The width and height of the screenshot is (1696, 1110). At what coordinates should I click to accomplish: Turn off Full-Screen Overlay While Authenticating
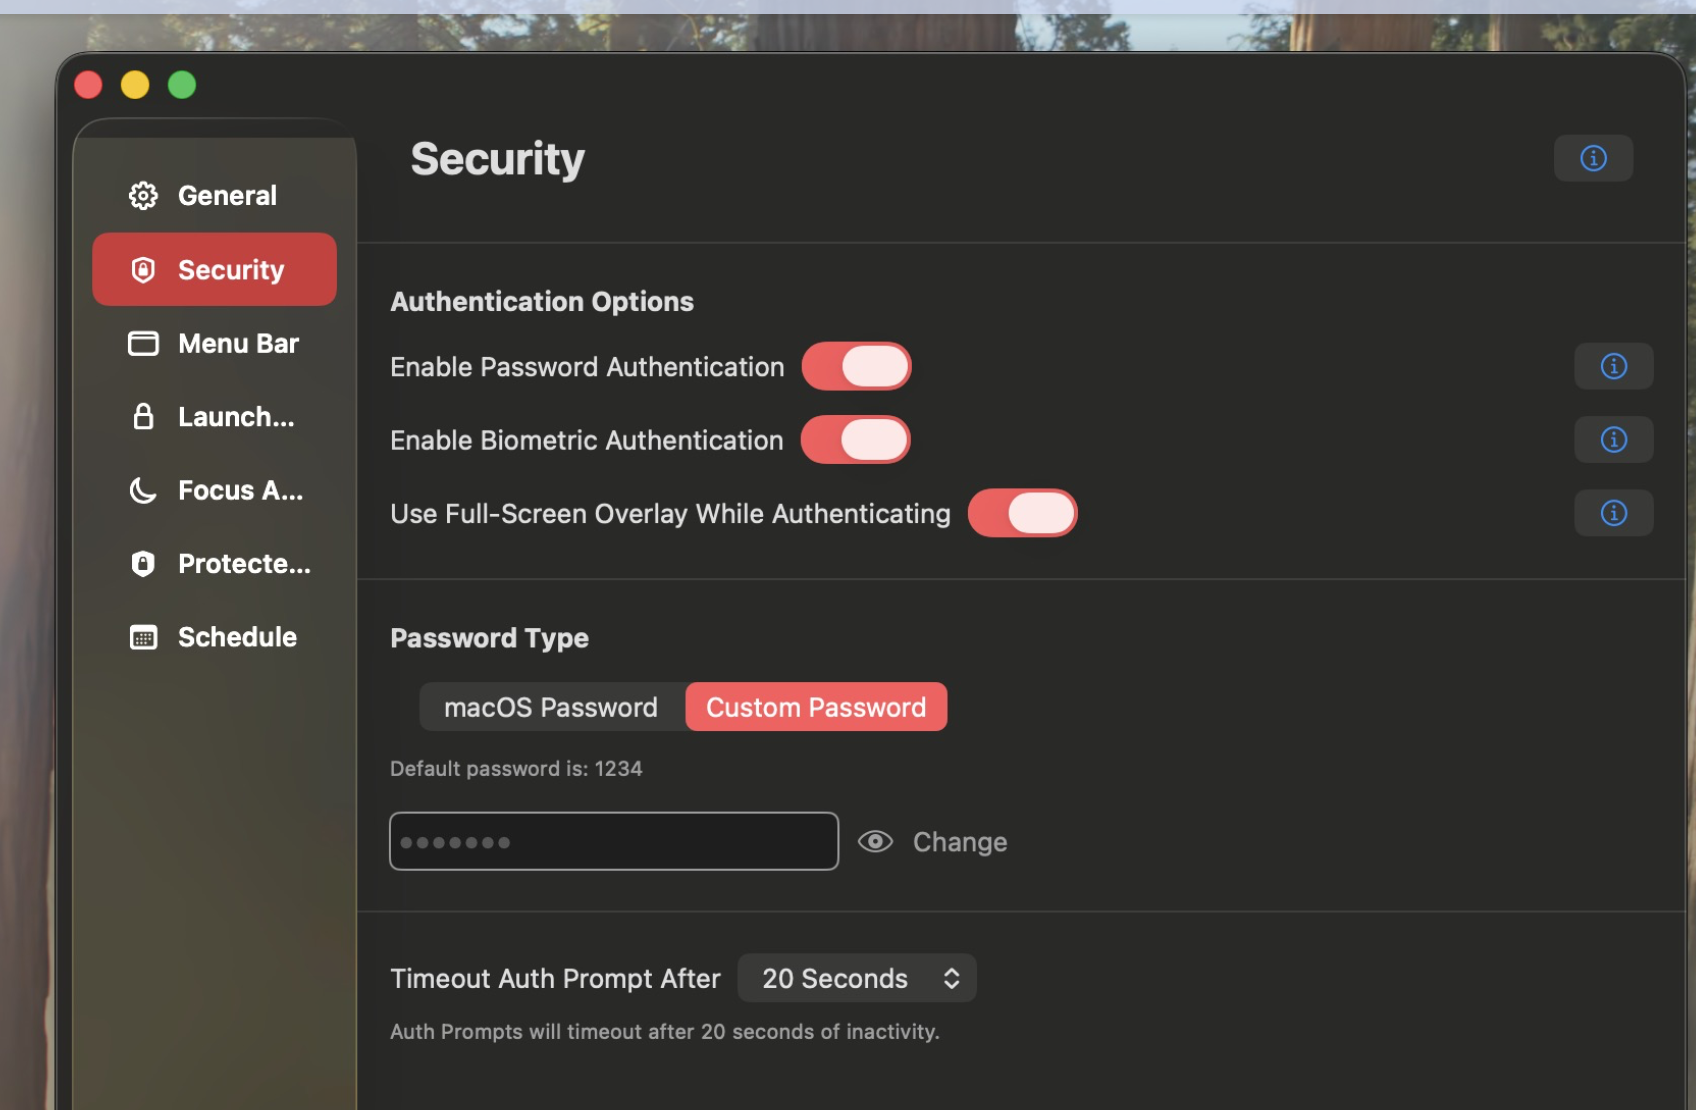(1022, 512)
